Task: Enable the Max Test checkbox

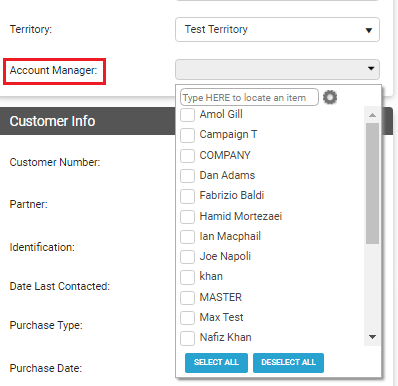Action: click(187, 318)
